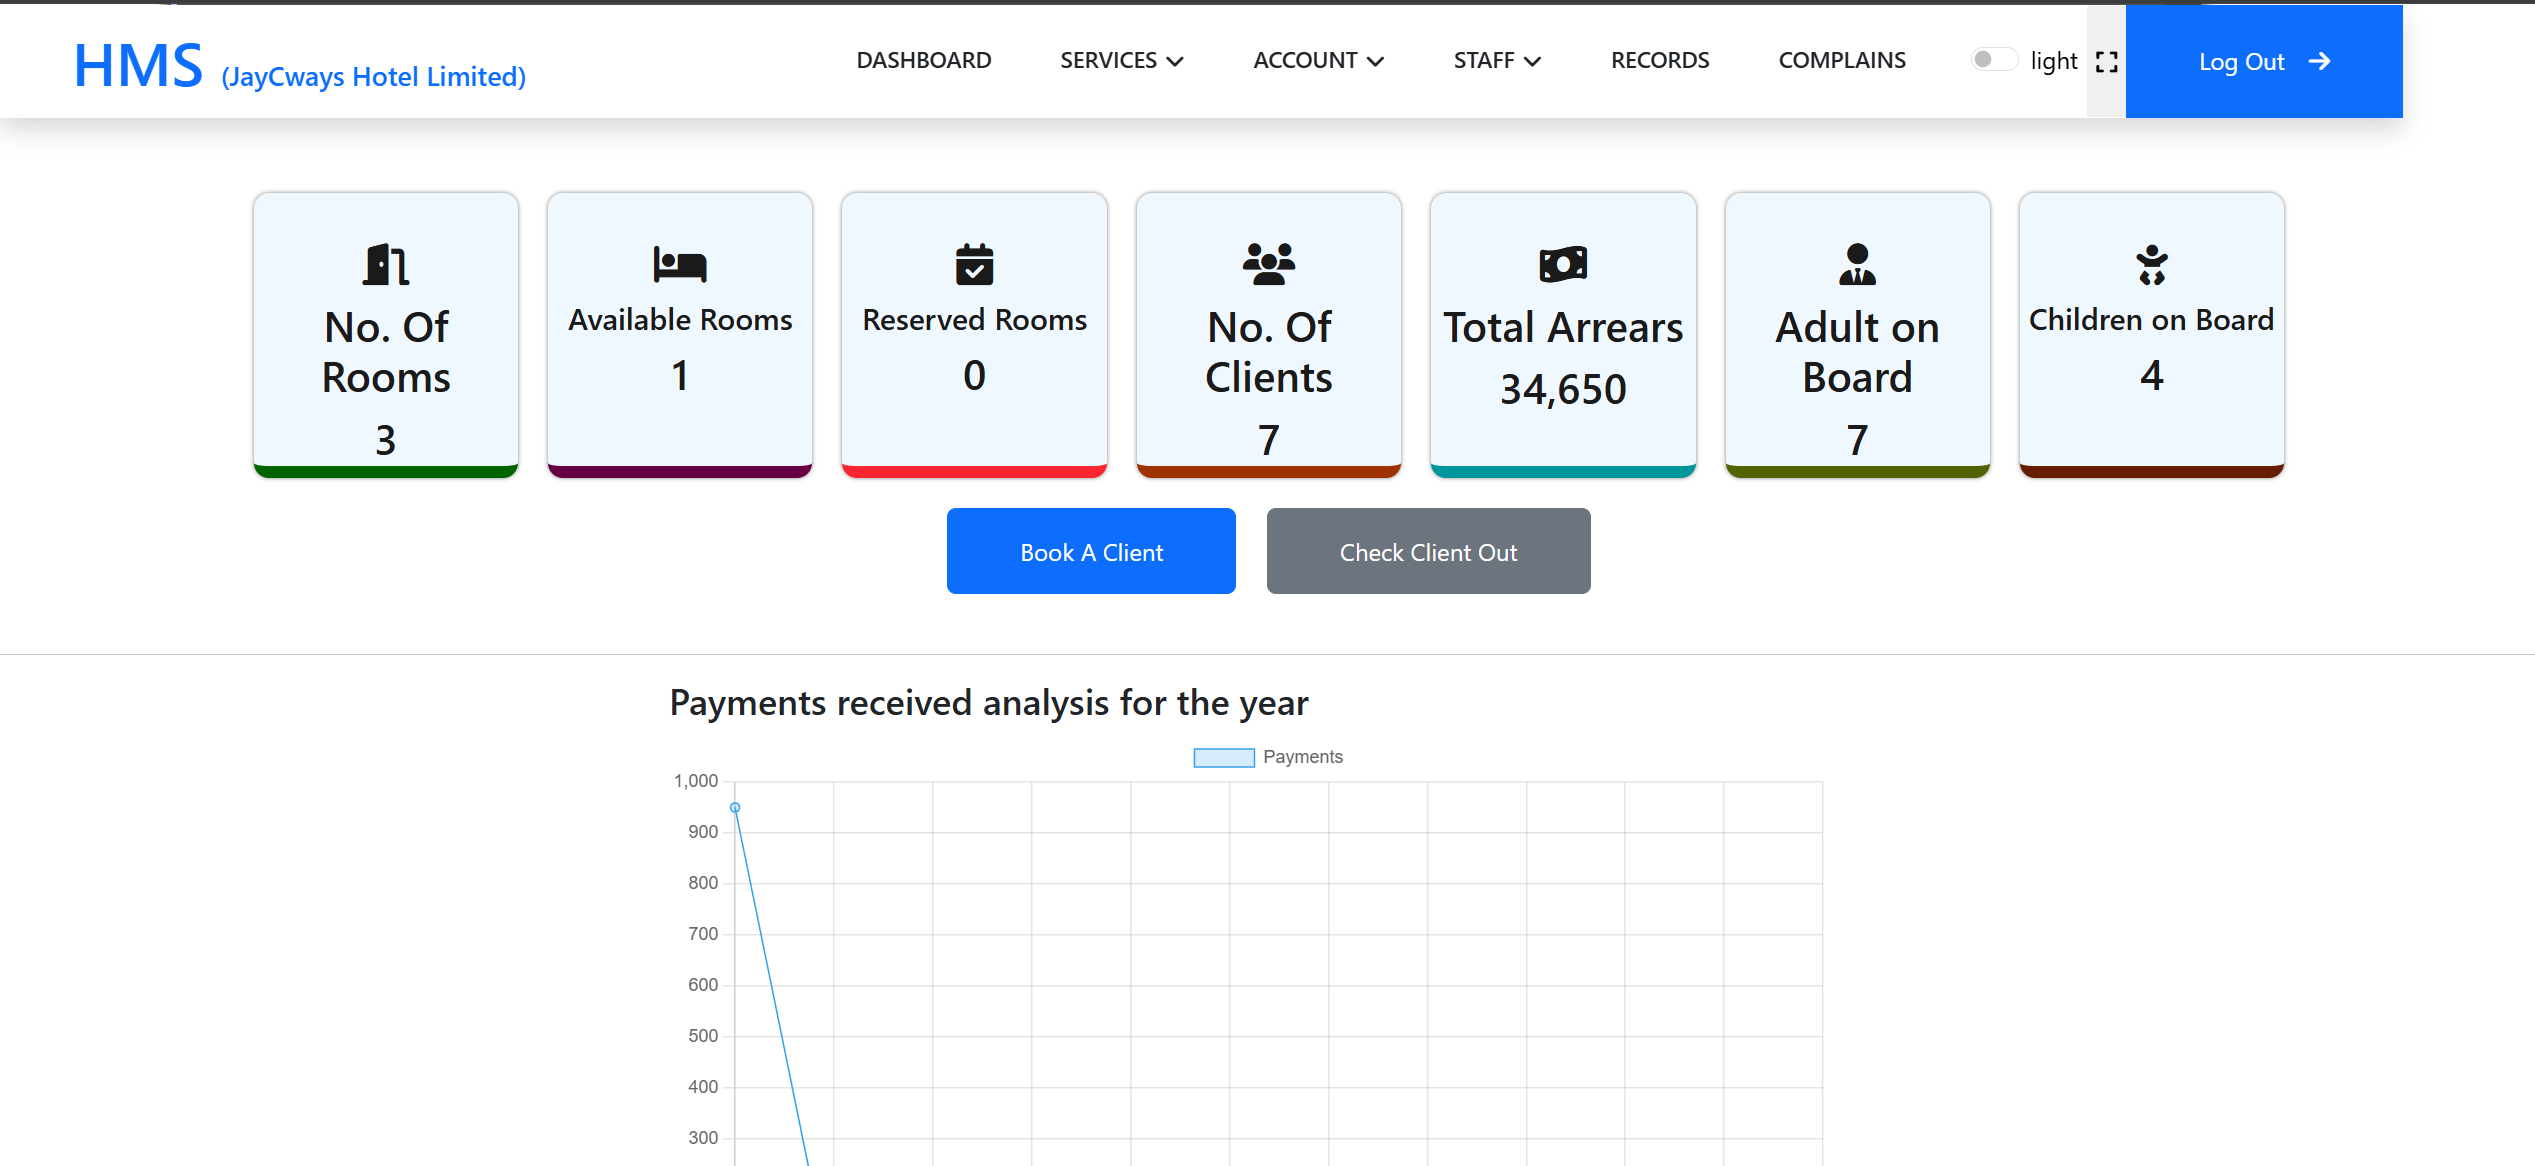2535x1166 pixels.
Task: Click the door icon on Rooms card
Action: point(385,265)
